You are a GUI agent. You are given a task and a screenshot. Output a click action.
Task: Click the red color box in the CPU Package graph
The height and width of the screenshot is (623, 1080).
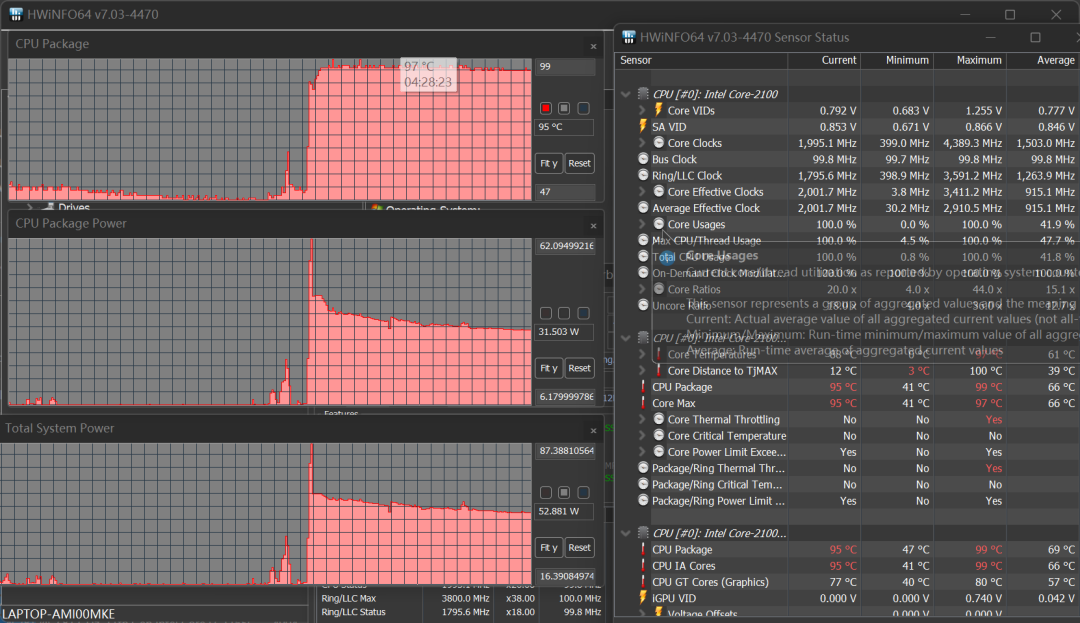(x=546, y=108)
